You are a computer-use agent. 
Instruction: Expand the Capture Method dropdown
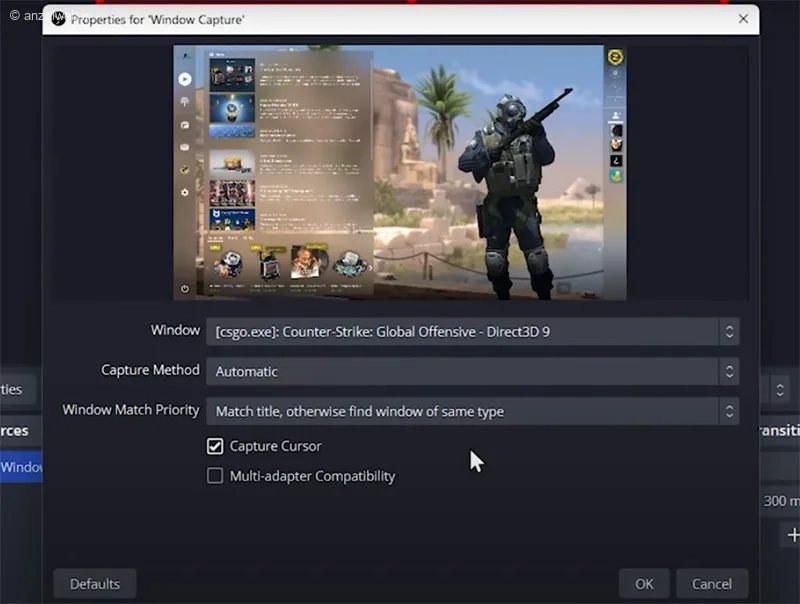click(x=472, y=371)
